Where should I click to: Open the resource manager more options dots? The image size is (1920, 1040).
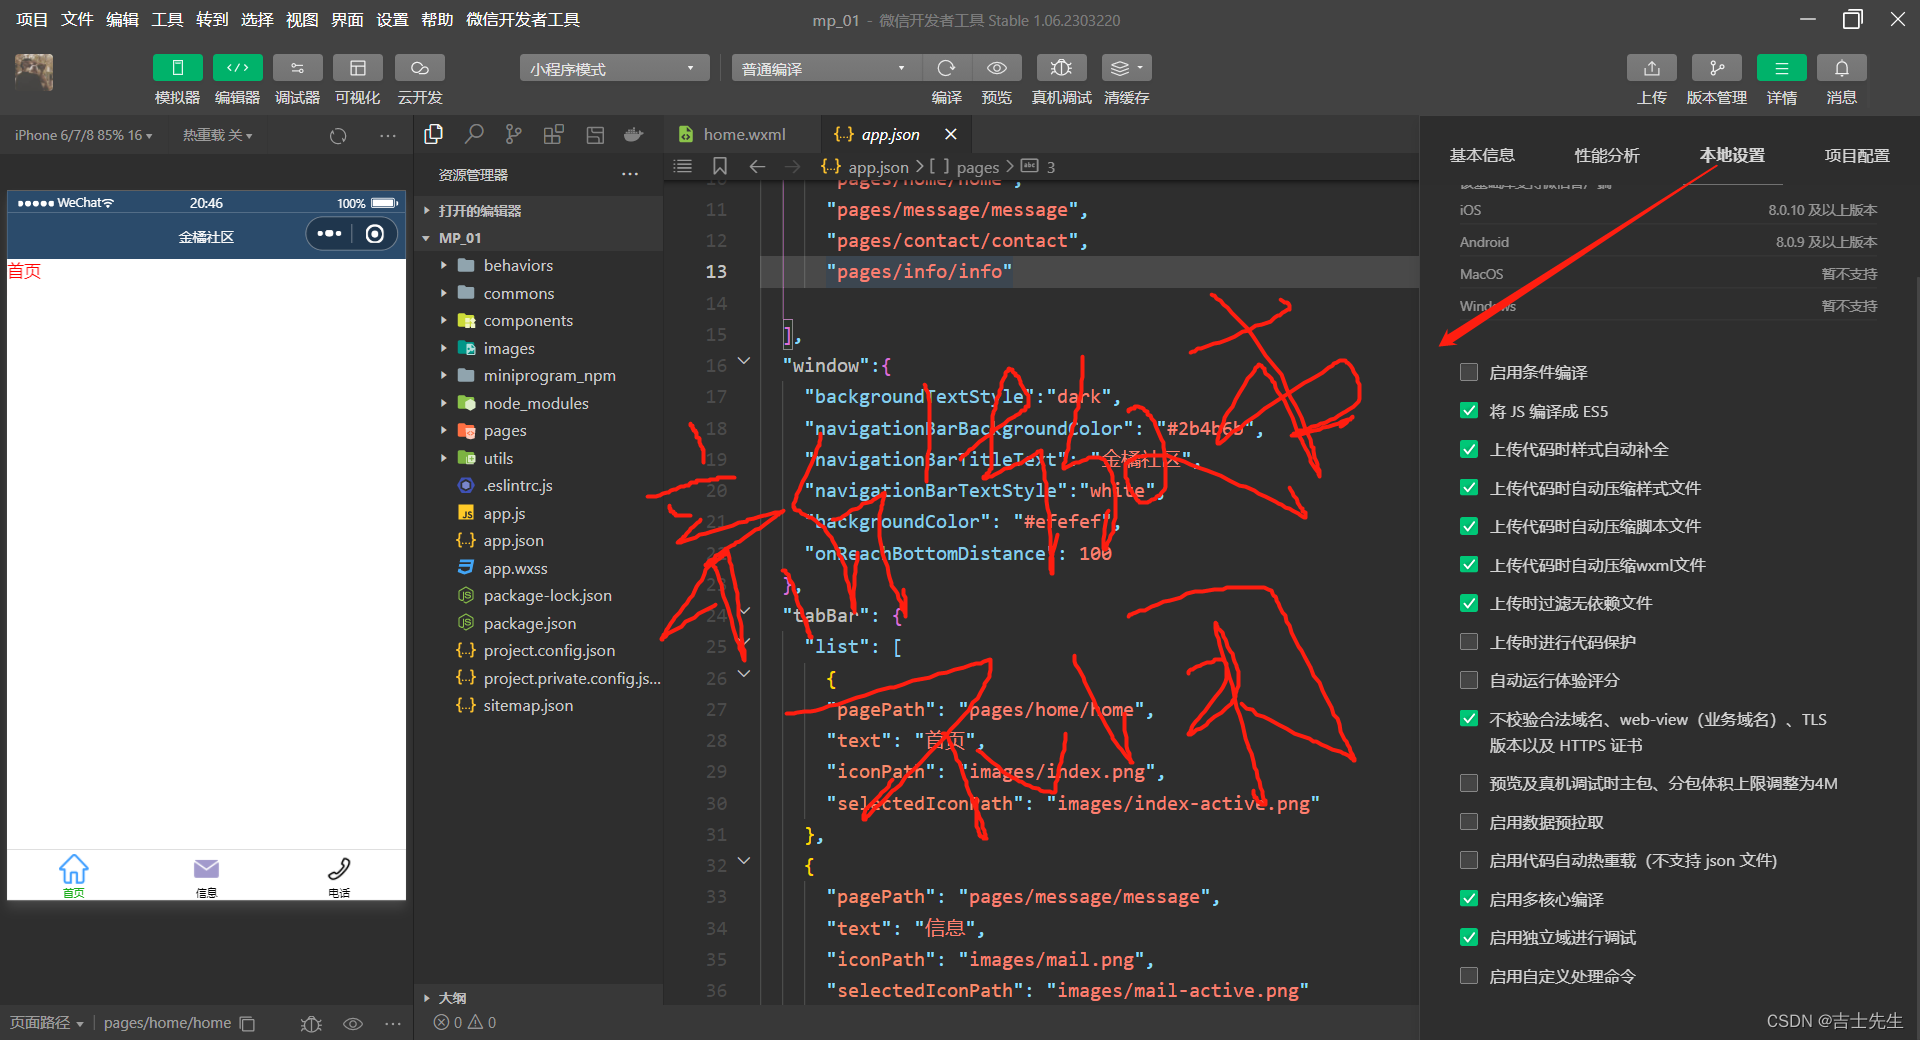(x=630, y=174)
